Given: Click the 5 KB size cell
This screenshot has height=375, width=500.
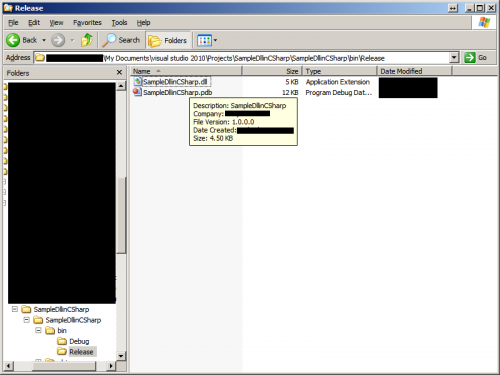Looking at the screenshot, I should click(x=292, y=82).
